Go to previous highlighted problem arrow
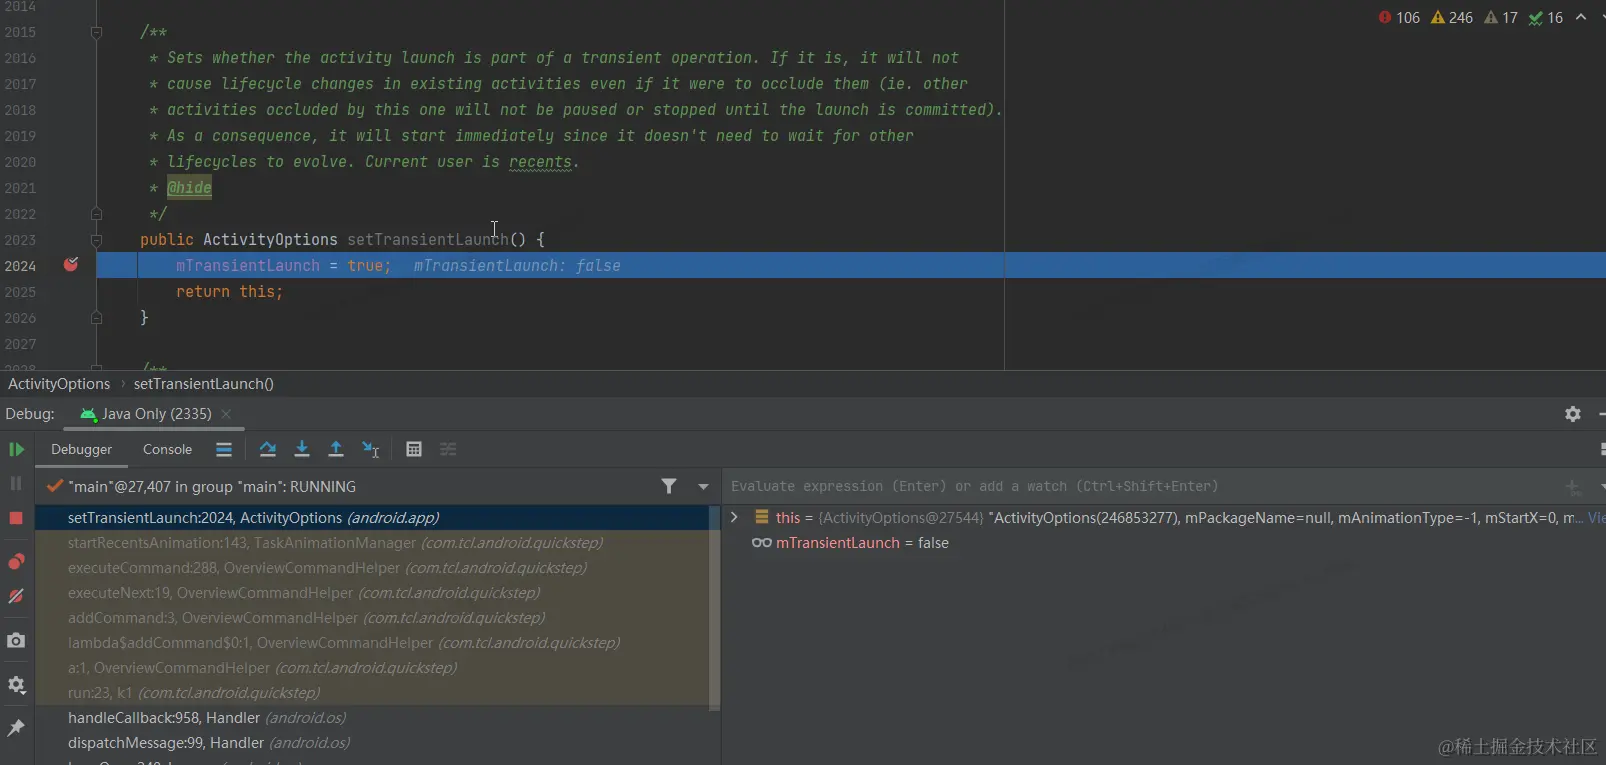Viewport: 1606px width, 765px height. point(1581,17)
